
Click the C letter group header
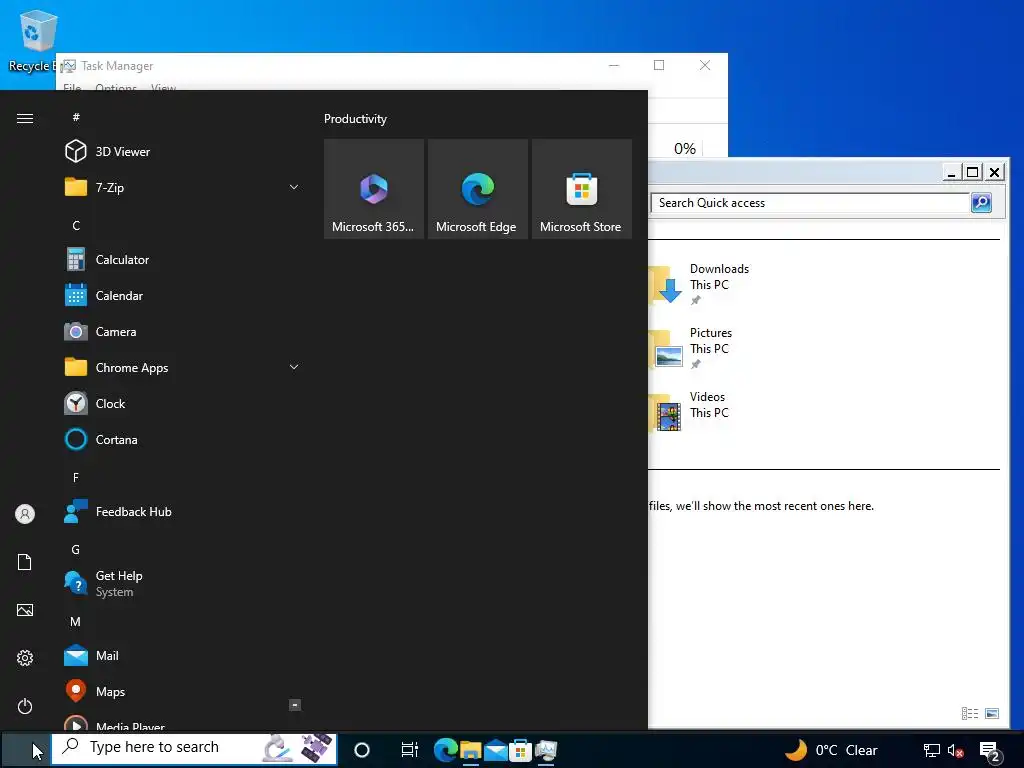(76, 225)
